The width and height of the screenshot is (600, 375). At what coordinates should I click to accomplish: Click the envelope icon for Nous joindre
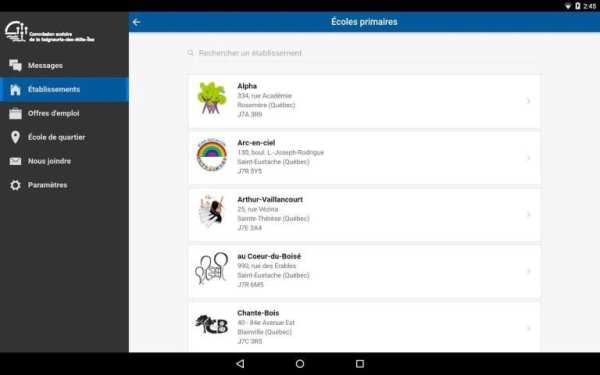(15, 161)
